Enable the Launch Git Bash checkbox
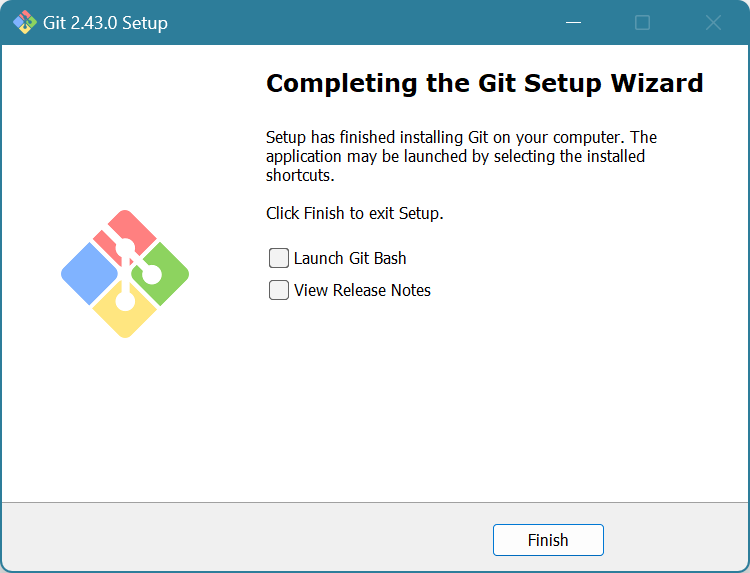The image size is (750, 573). pos(279,259)
